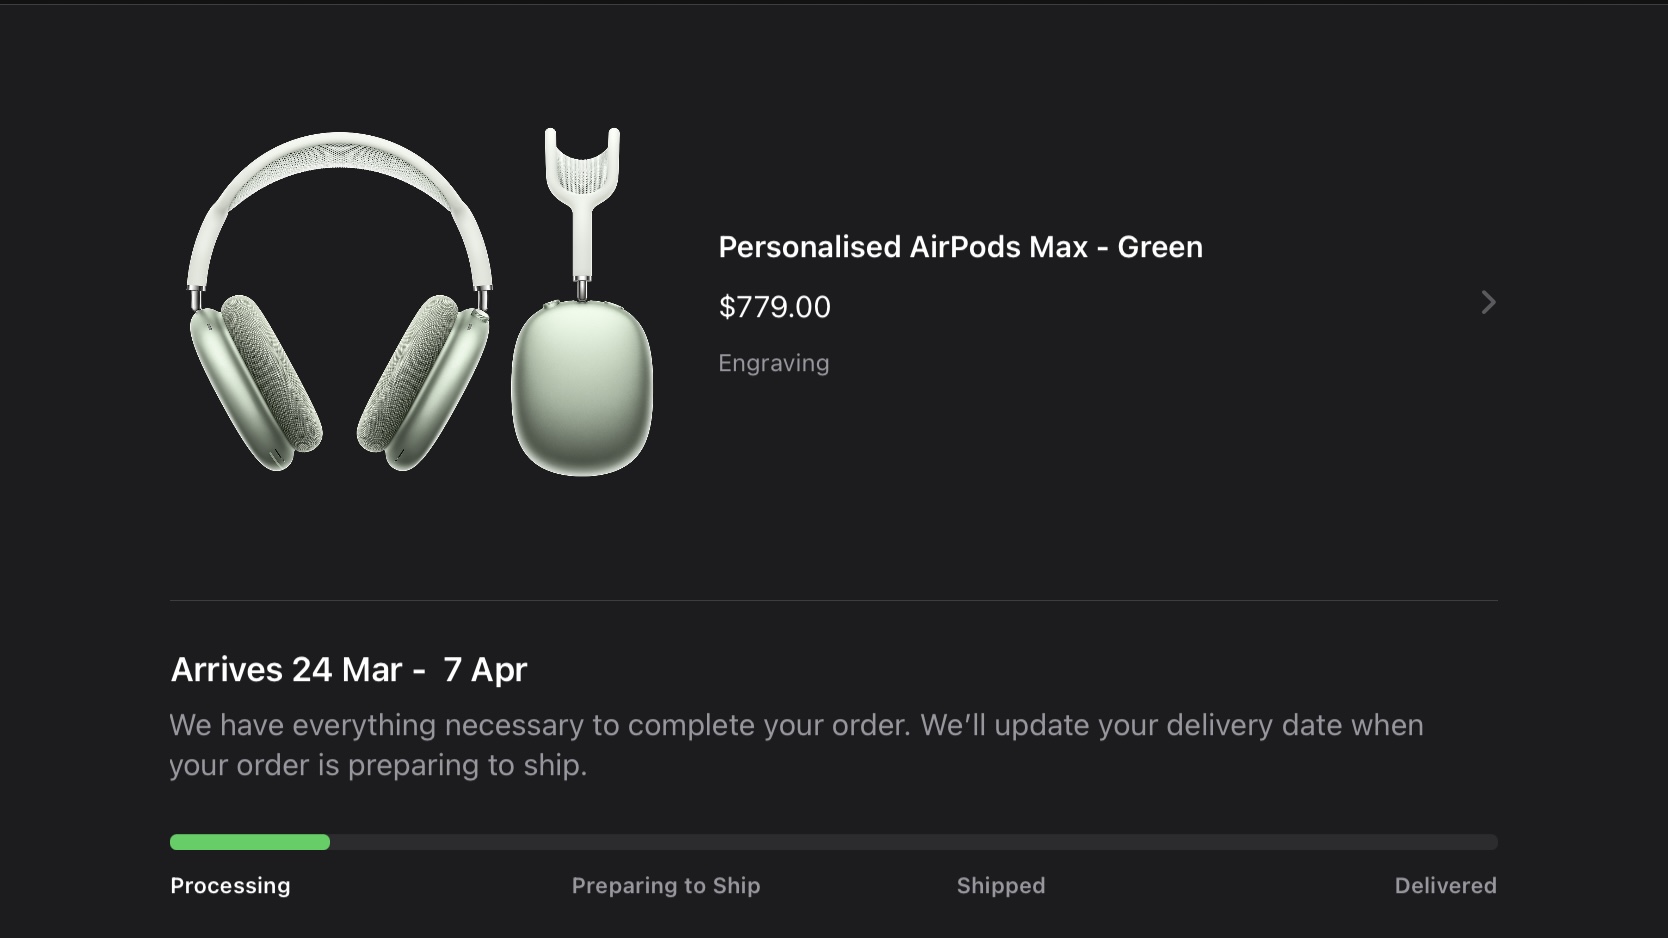Screen dimensions: 1668x938
Task: Click the horizontal divider below the product
Action: 833,600
